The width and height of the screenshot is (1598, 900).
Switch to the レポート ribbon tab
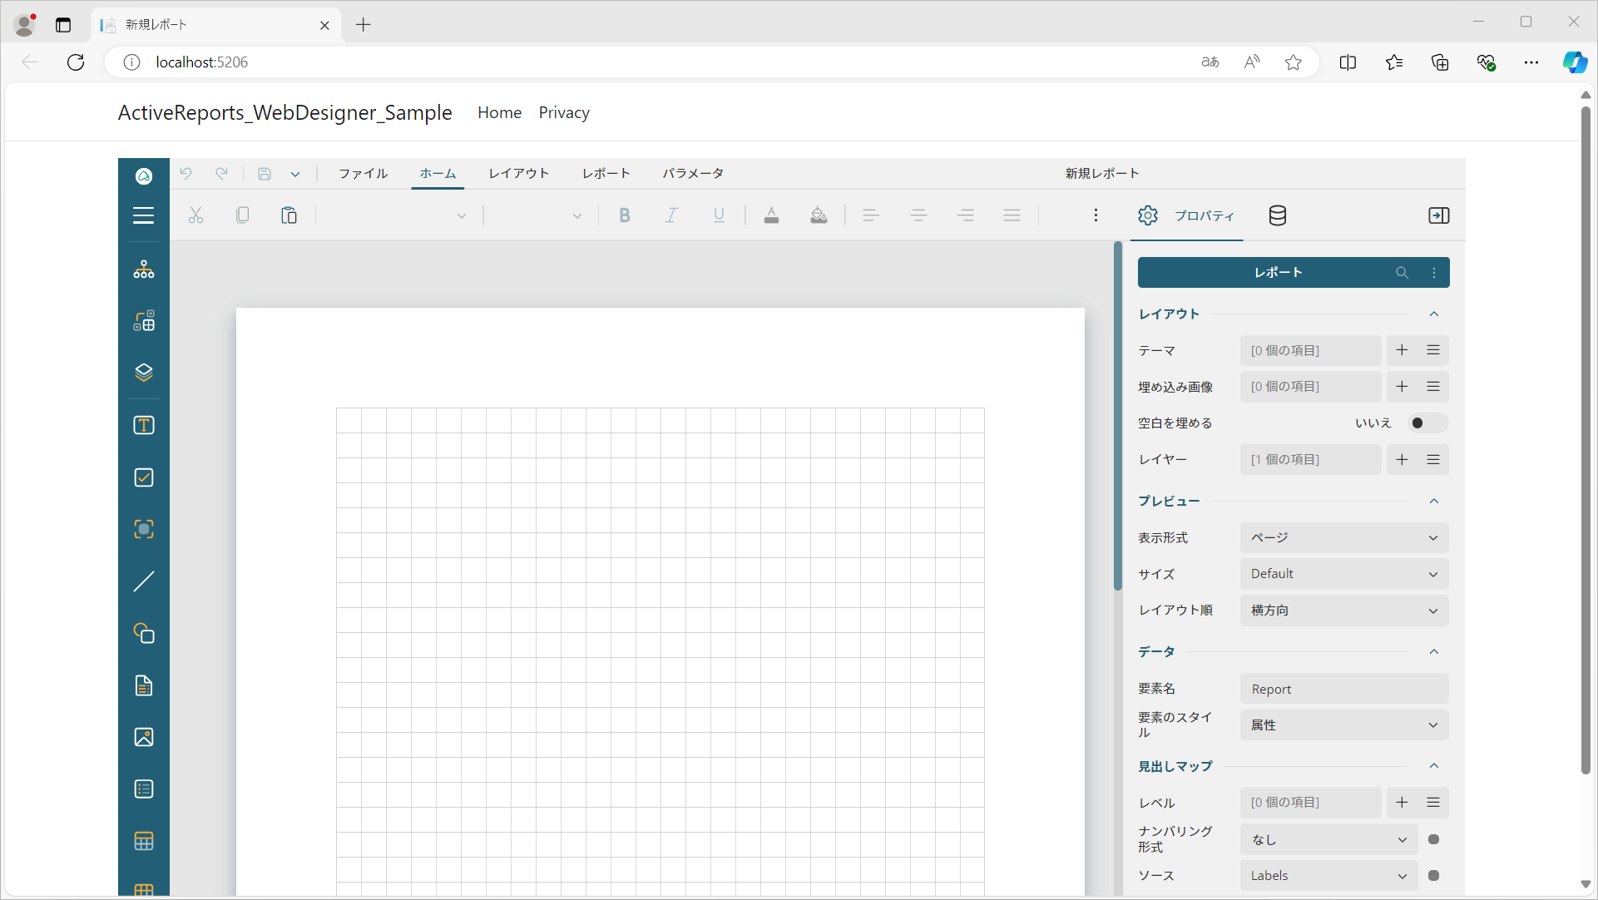pos(606,174)
